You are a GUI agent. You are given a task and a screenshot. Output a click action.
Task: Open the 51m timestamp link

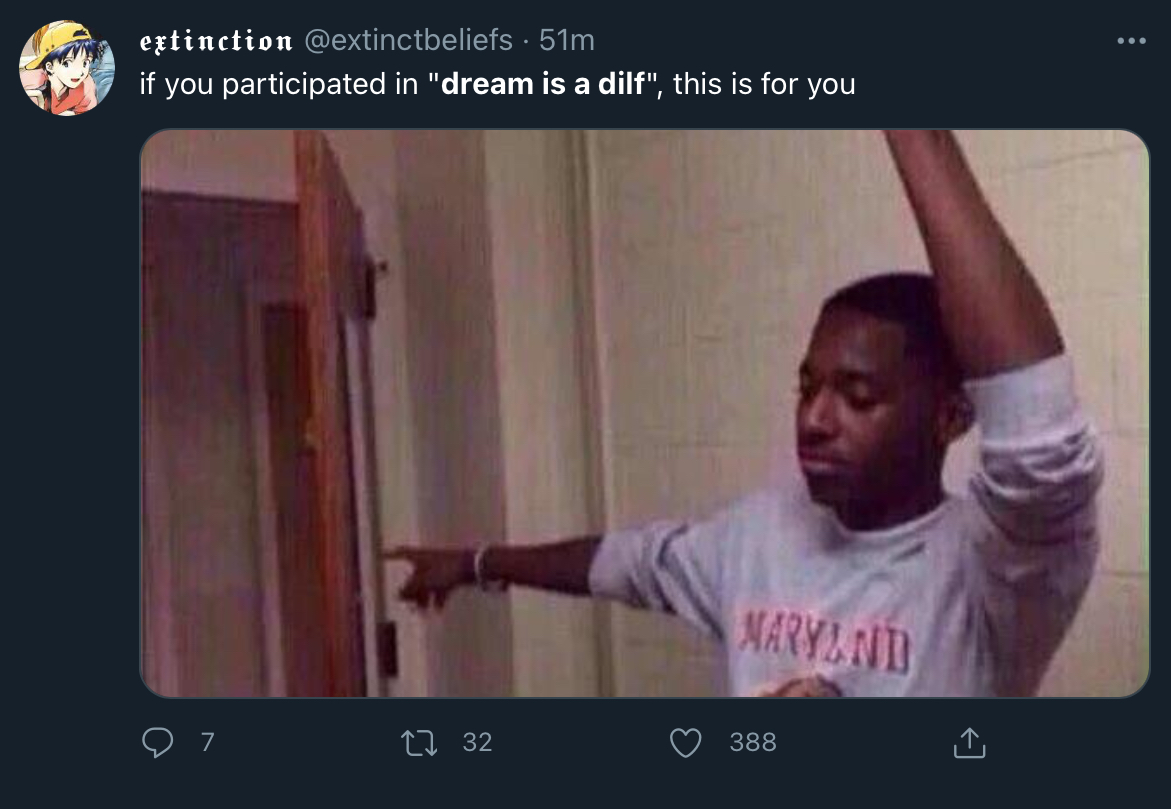point(567,40)
